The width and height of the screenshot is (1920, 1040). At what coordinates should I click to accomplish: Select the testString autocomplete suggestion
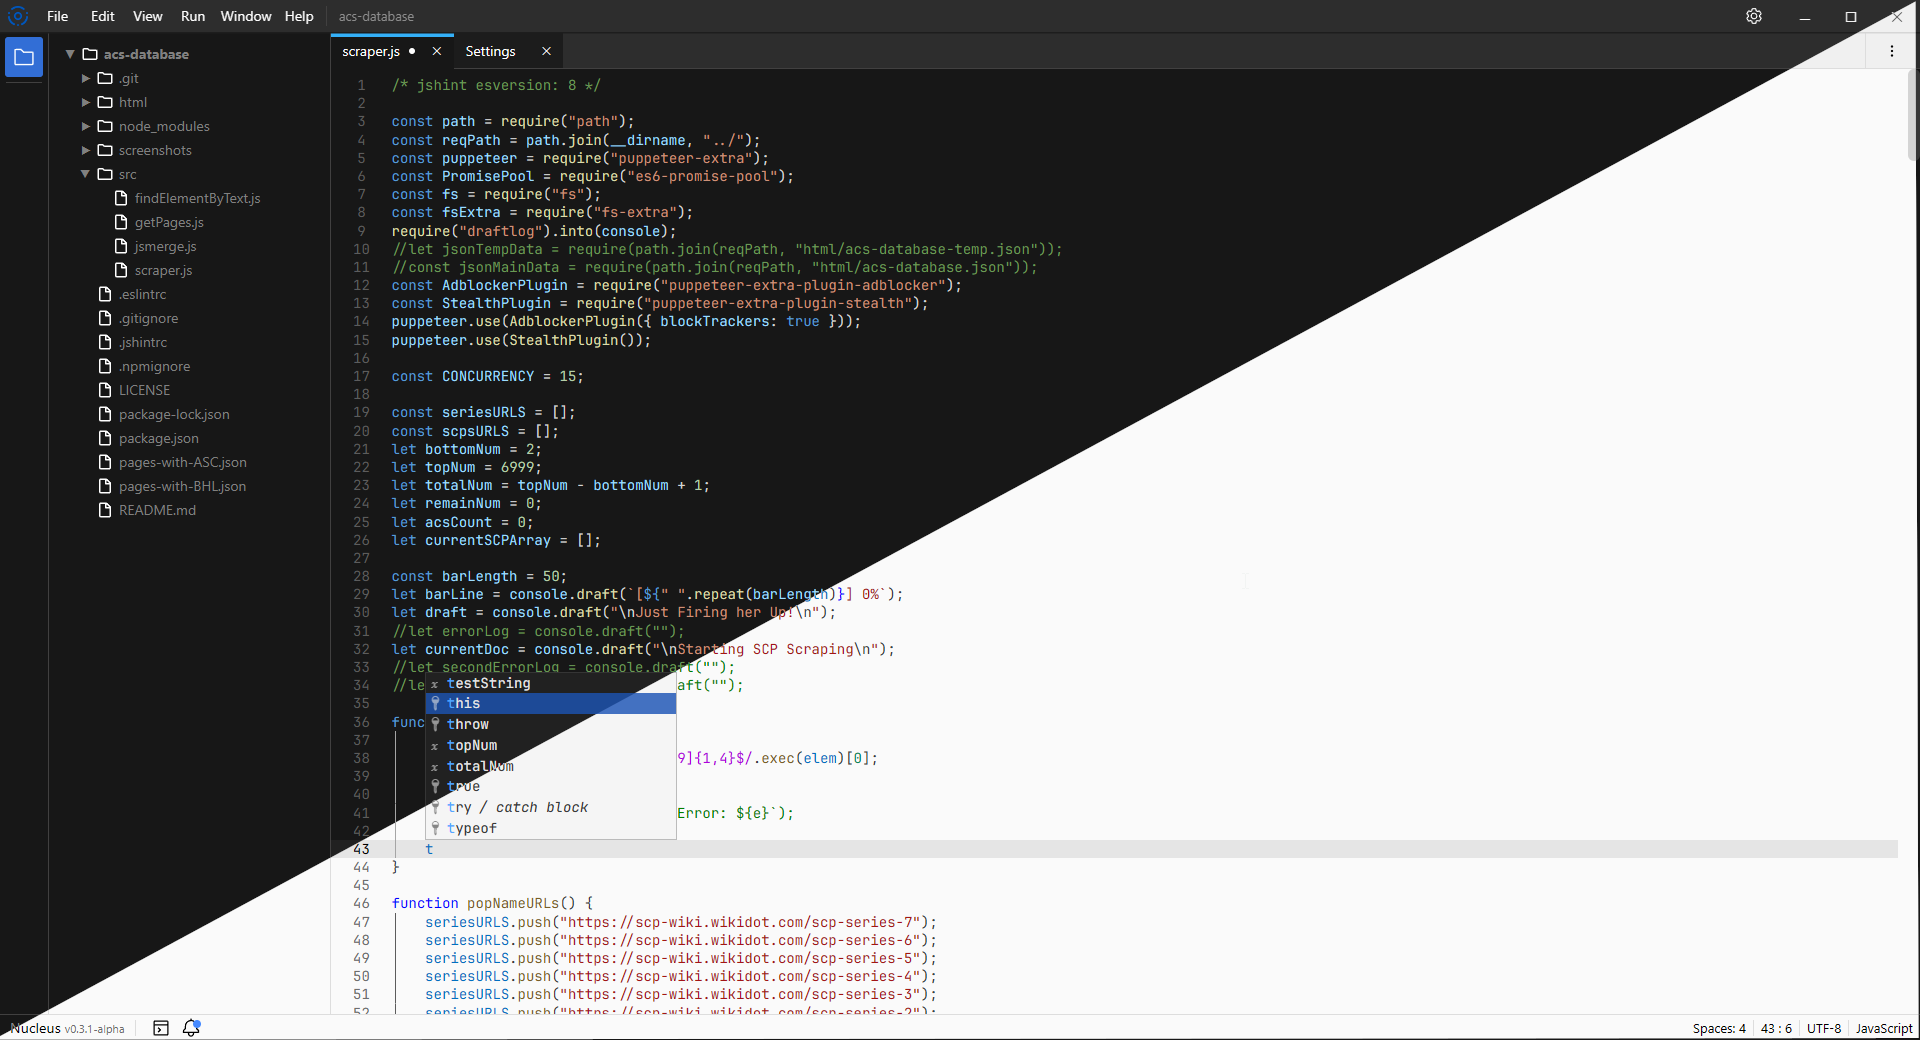[551, 683]
